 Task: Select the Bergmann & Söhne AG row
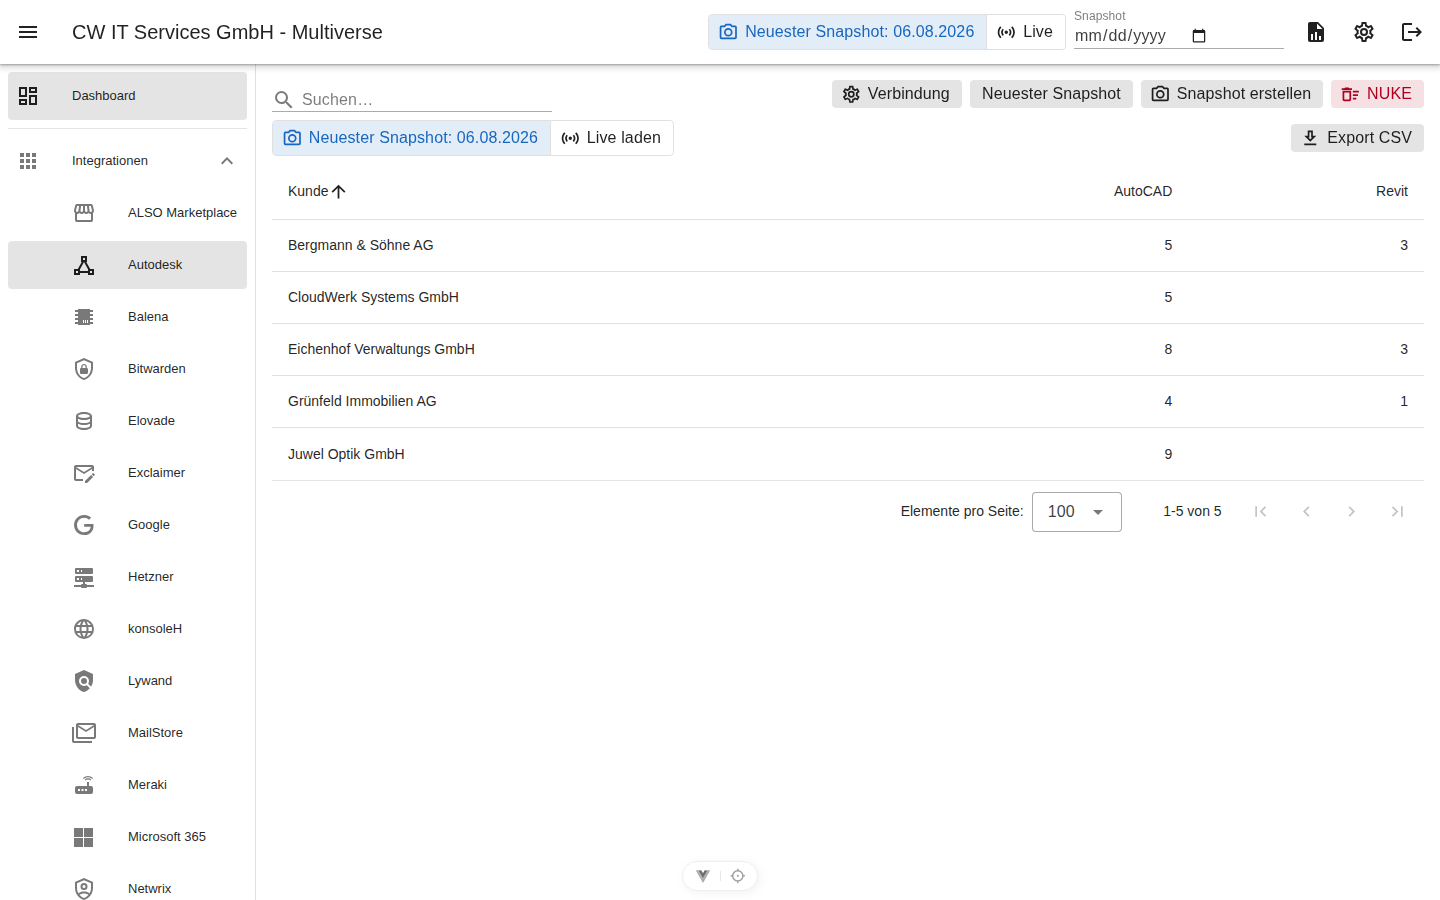(x=848, y=245)
